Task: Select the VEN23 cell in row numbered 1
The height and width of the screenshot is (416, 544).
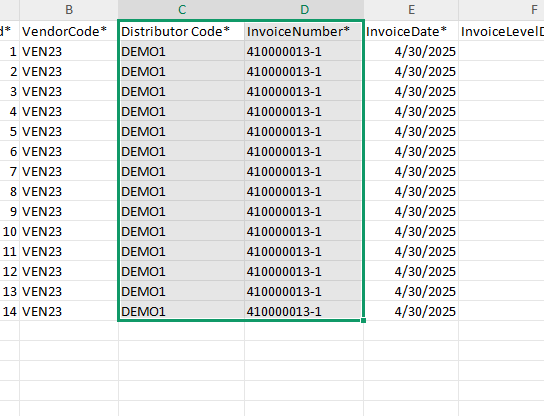Action: (x=69, y=51)
